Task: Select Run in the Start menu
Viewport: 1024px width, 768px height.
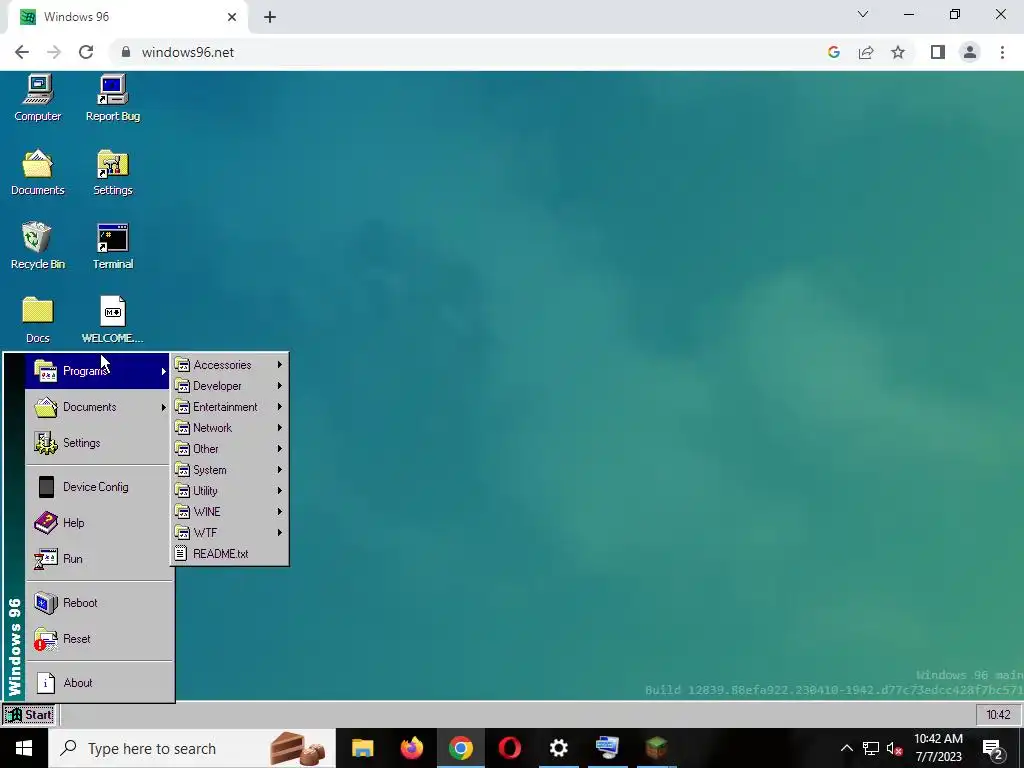Action: pos(97,558)
